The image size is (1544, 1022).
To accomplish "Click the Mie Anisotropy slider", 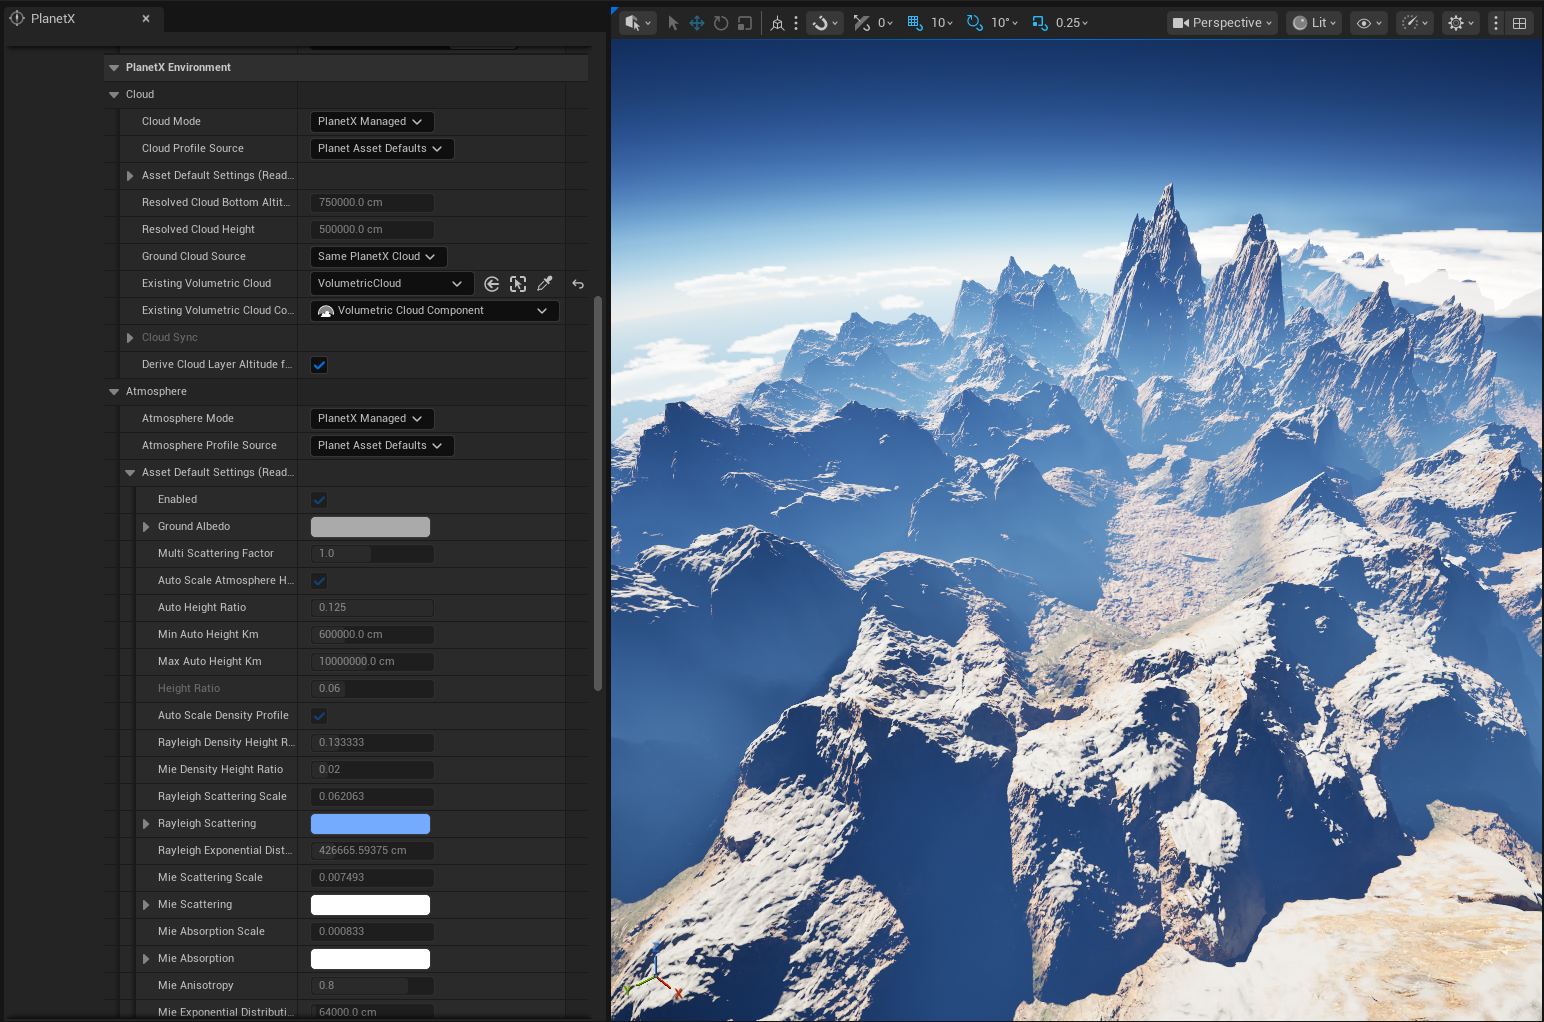I will (x=372, y=986).
